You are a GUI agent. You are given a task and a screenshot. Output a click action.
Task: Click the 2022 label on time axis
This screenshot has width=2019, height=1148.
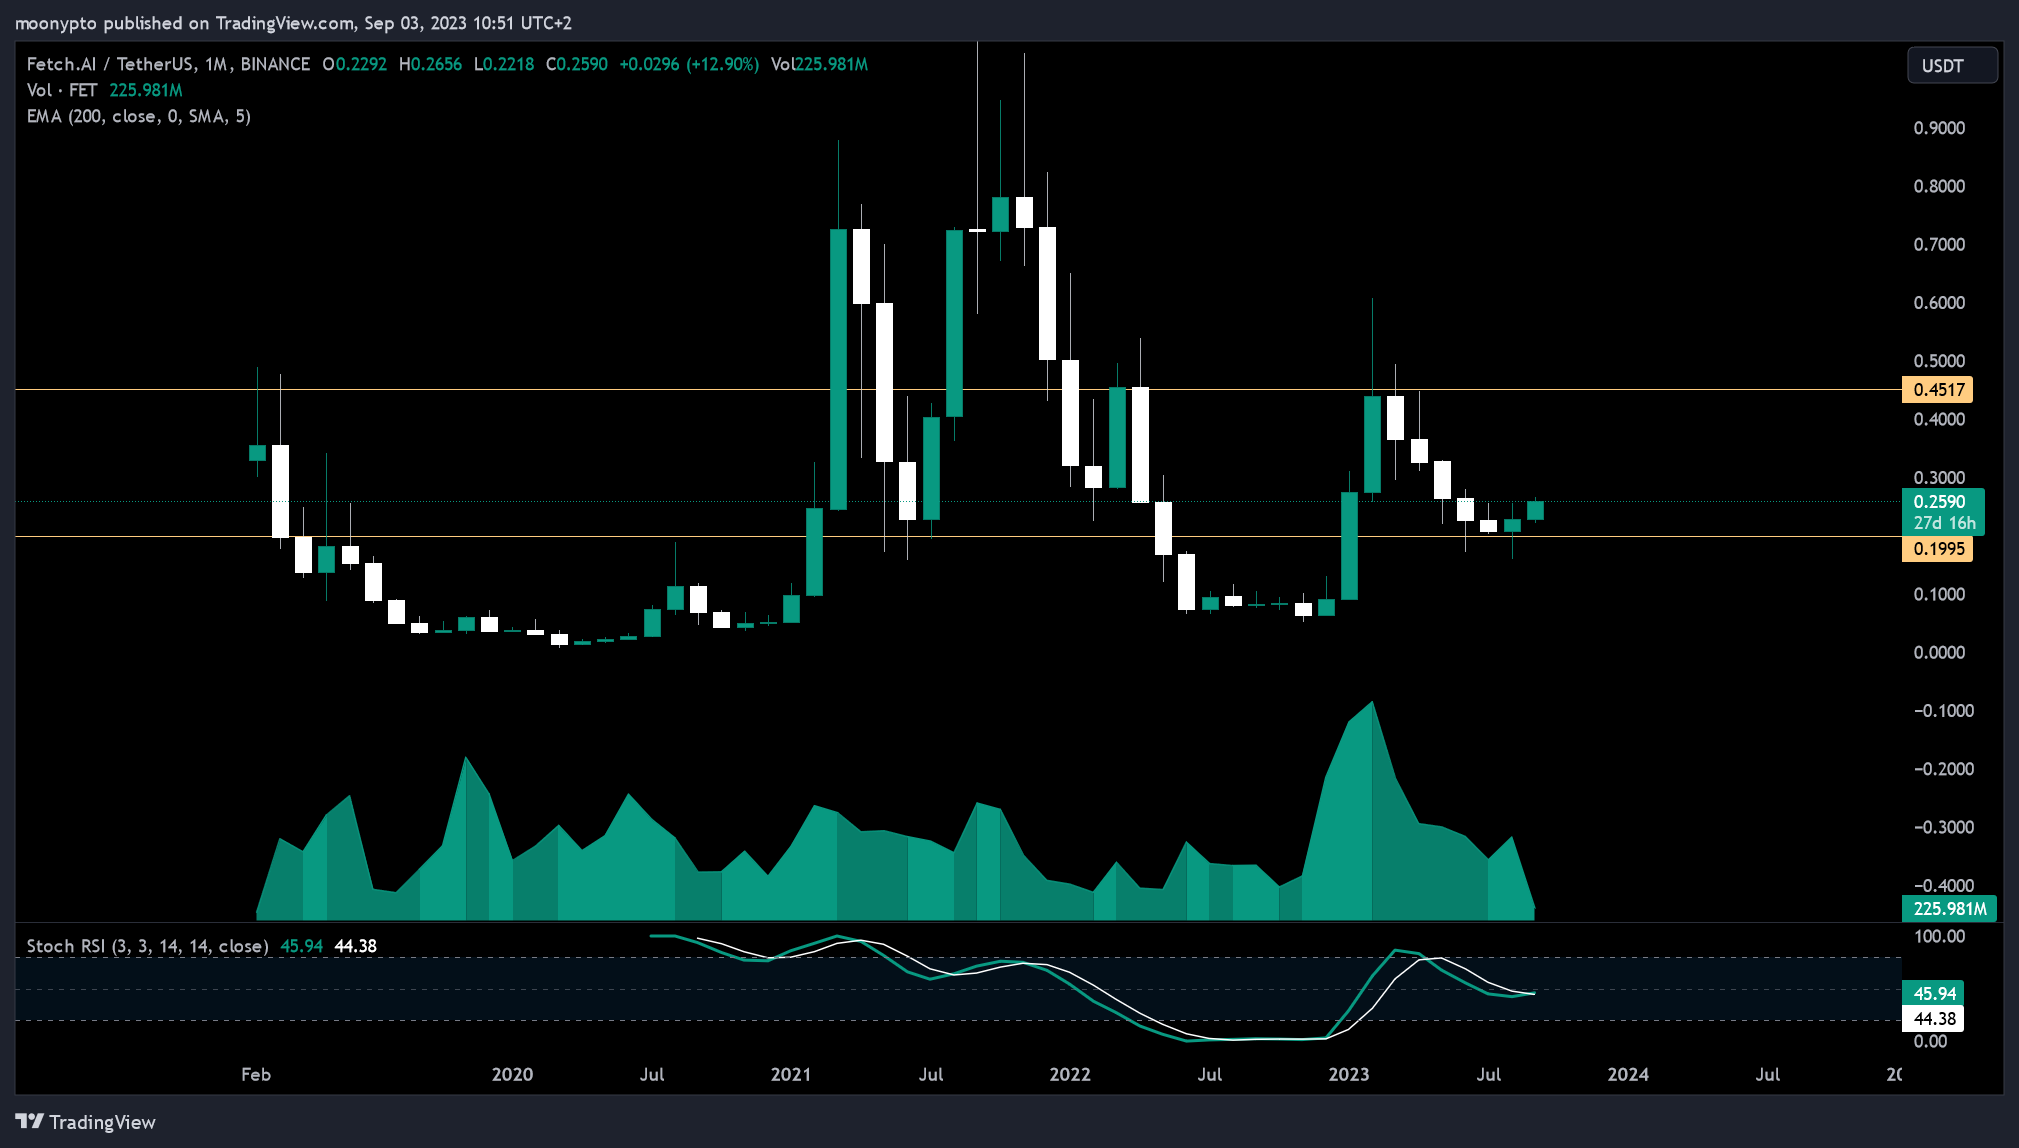(1070, 1074)
